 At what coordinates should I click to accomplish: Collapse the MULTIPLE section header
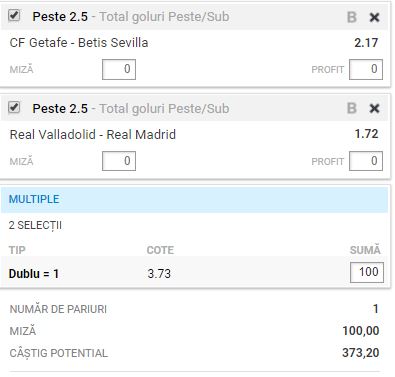[194, 199]
